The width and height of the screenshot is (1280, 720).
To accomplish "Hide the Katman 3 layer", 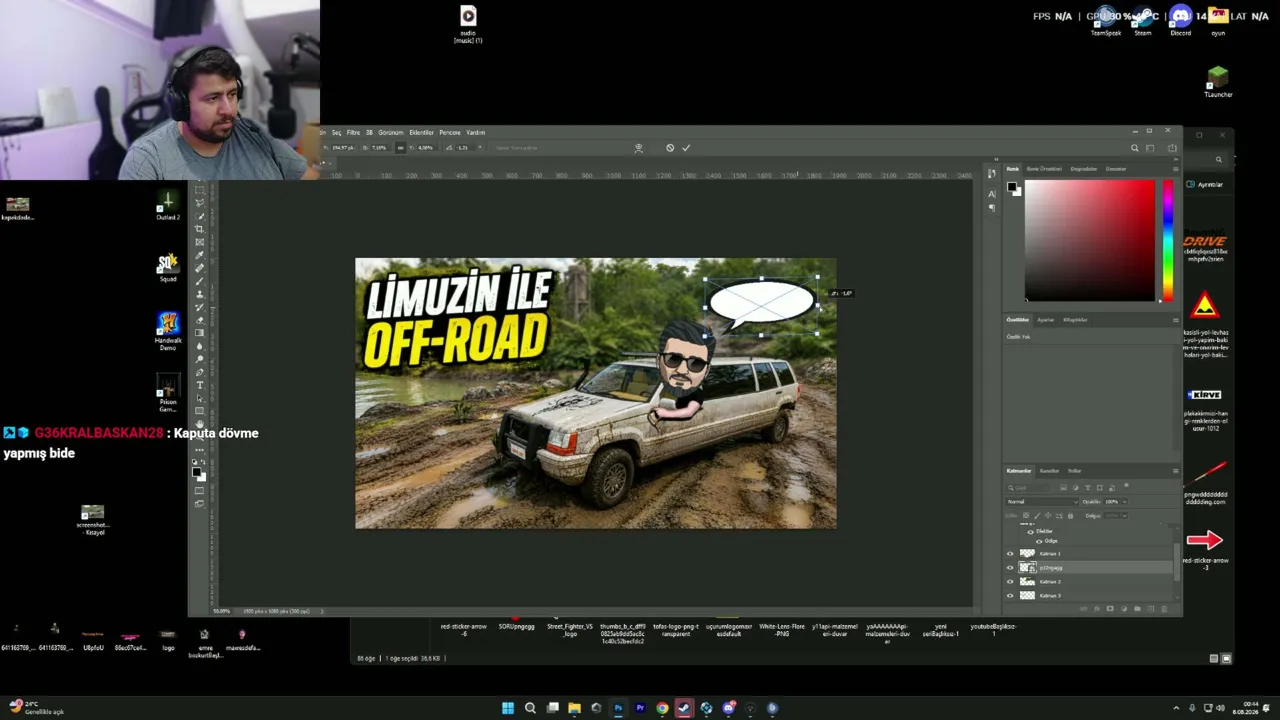I will tap(1010, 596).
